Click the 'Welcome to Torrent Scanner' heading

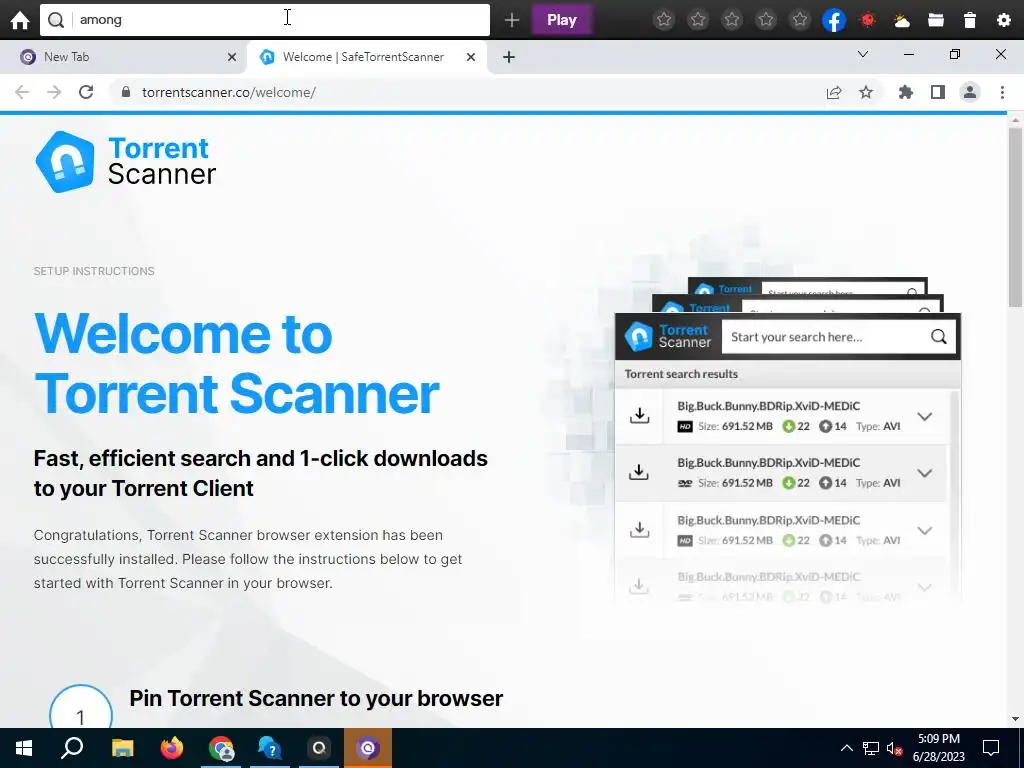(236, 363)
